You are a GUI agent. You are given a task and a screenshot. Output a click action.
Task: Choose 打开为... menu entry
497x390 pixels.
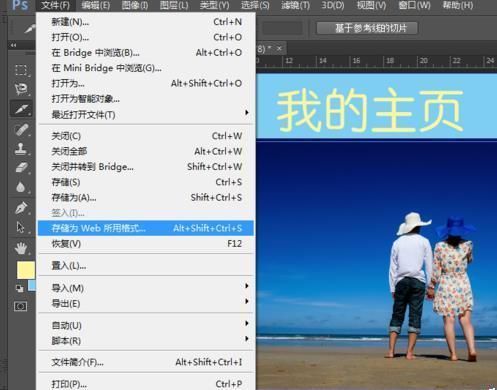point(146,83)
